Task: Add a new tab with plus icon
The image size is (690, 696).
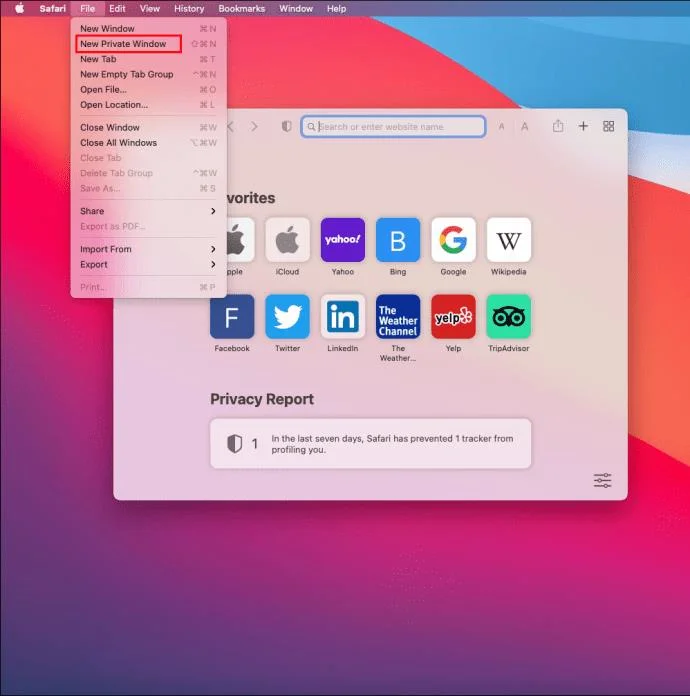Action: (x=583, y=126)
